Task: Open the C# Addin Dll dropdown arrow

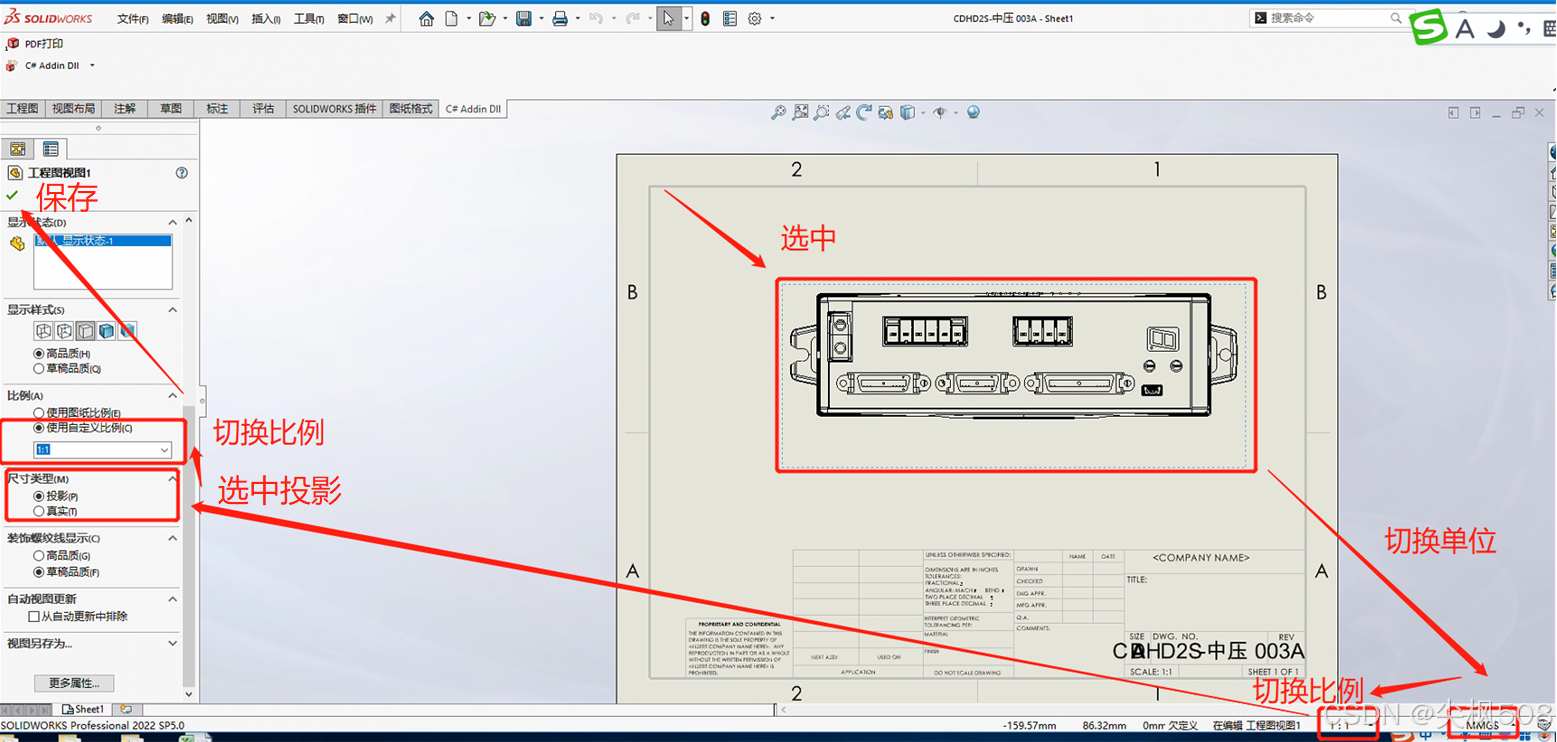Action: pos(92,66)
